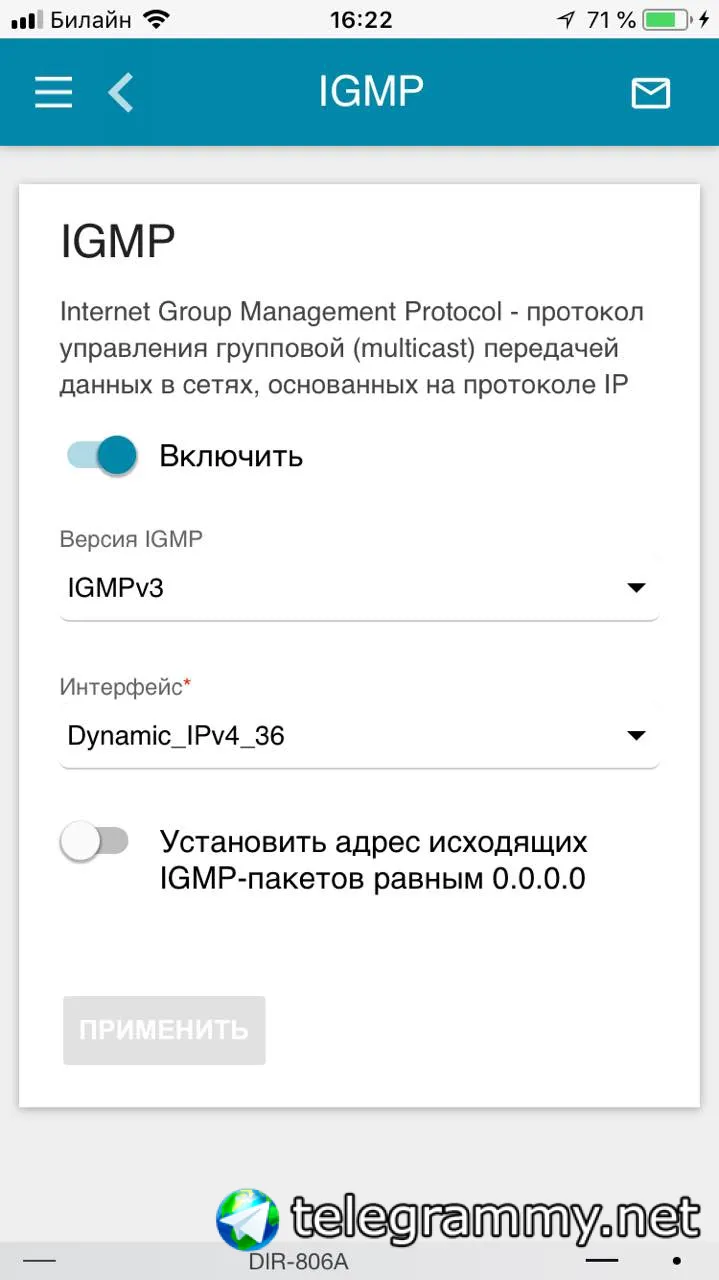Screen dimensions: 719x1280
Task: Expand the Версия IGMP dropdown showing IGMPv3
Action: pos(359,588)
